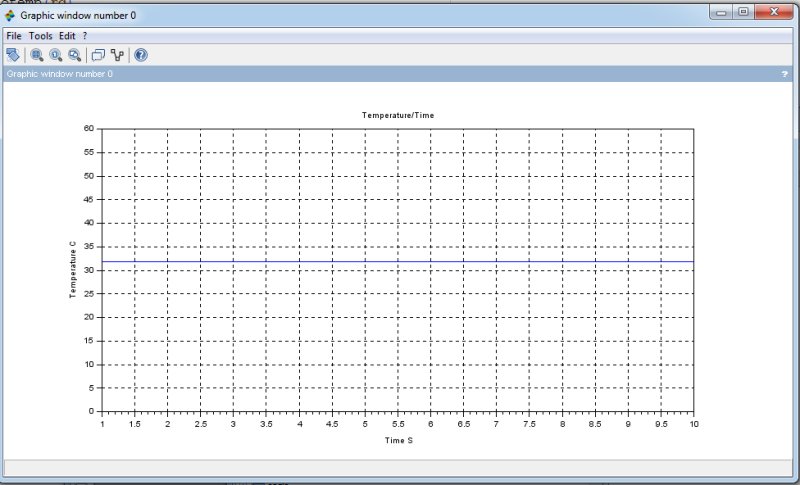Click the question mark on the dock bar
Screen dimensions: 800x485
tap(784, 74)
